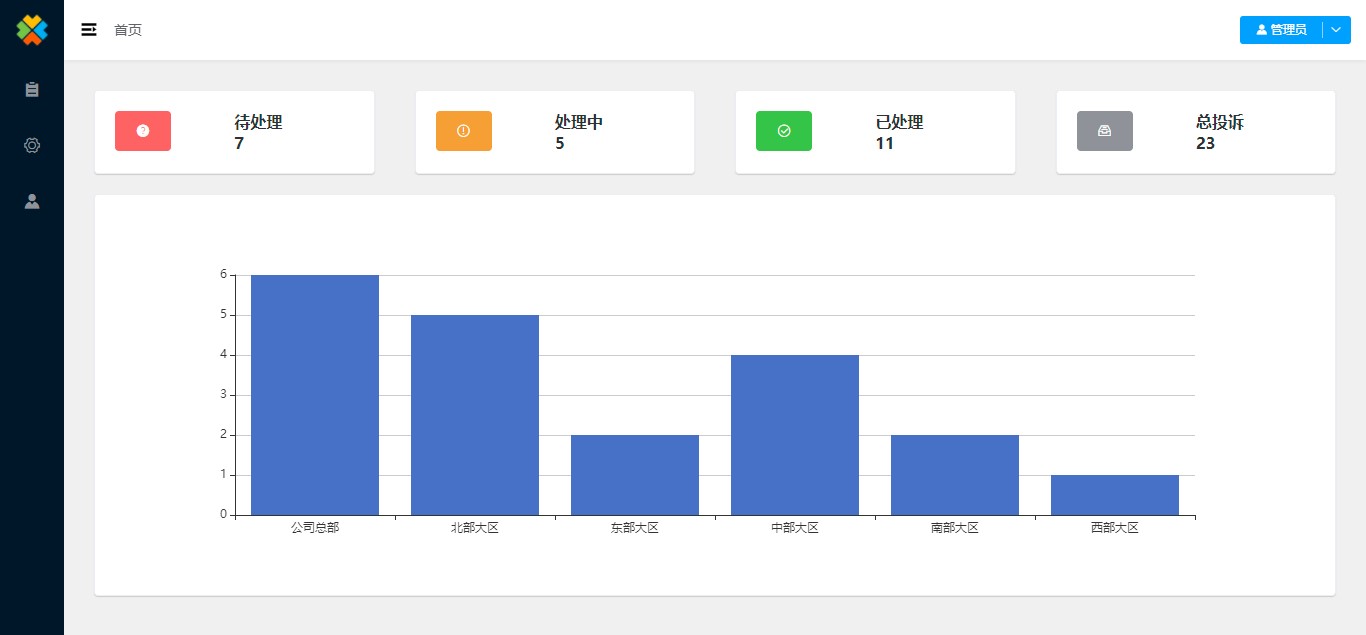Image resolution: width=1366 pixels, height=635 pixels.
Task: Open the user profile sidebar icon
Action: click(32, 202)
